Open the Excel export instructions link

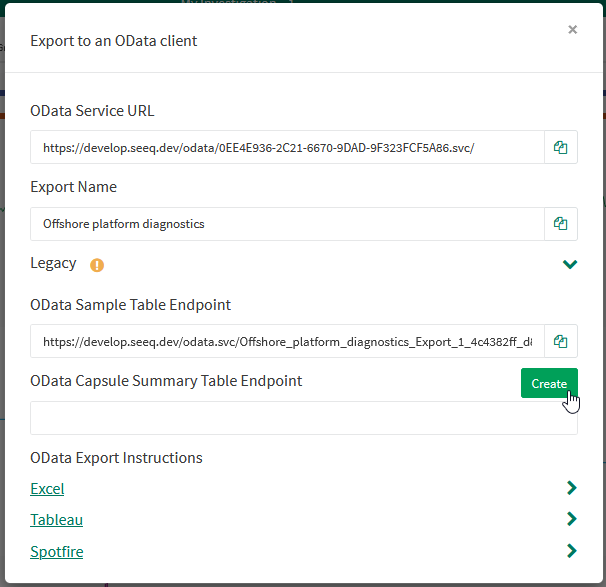(x=47, y=489)
